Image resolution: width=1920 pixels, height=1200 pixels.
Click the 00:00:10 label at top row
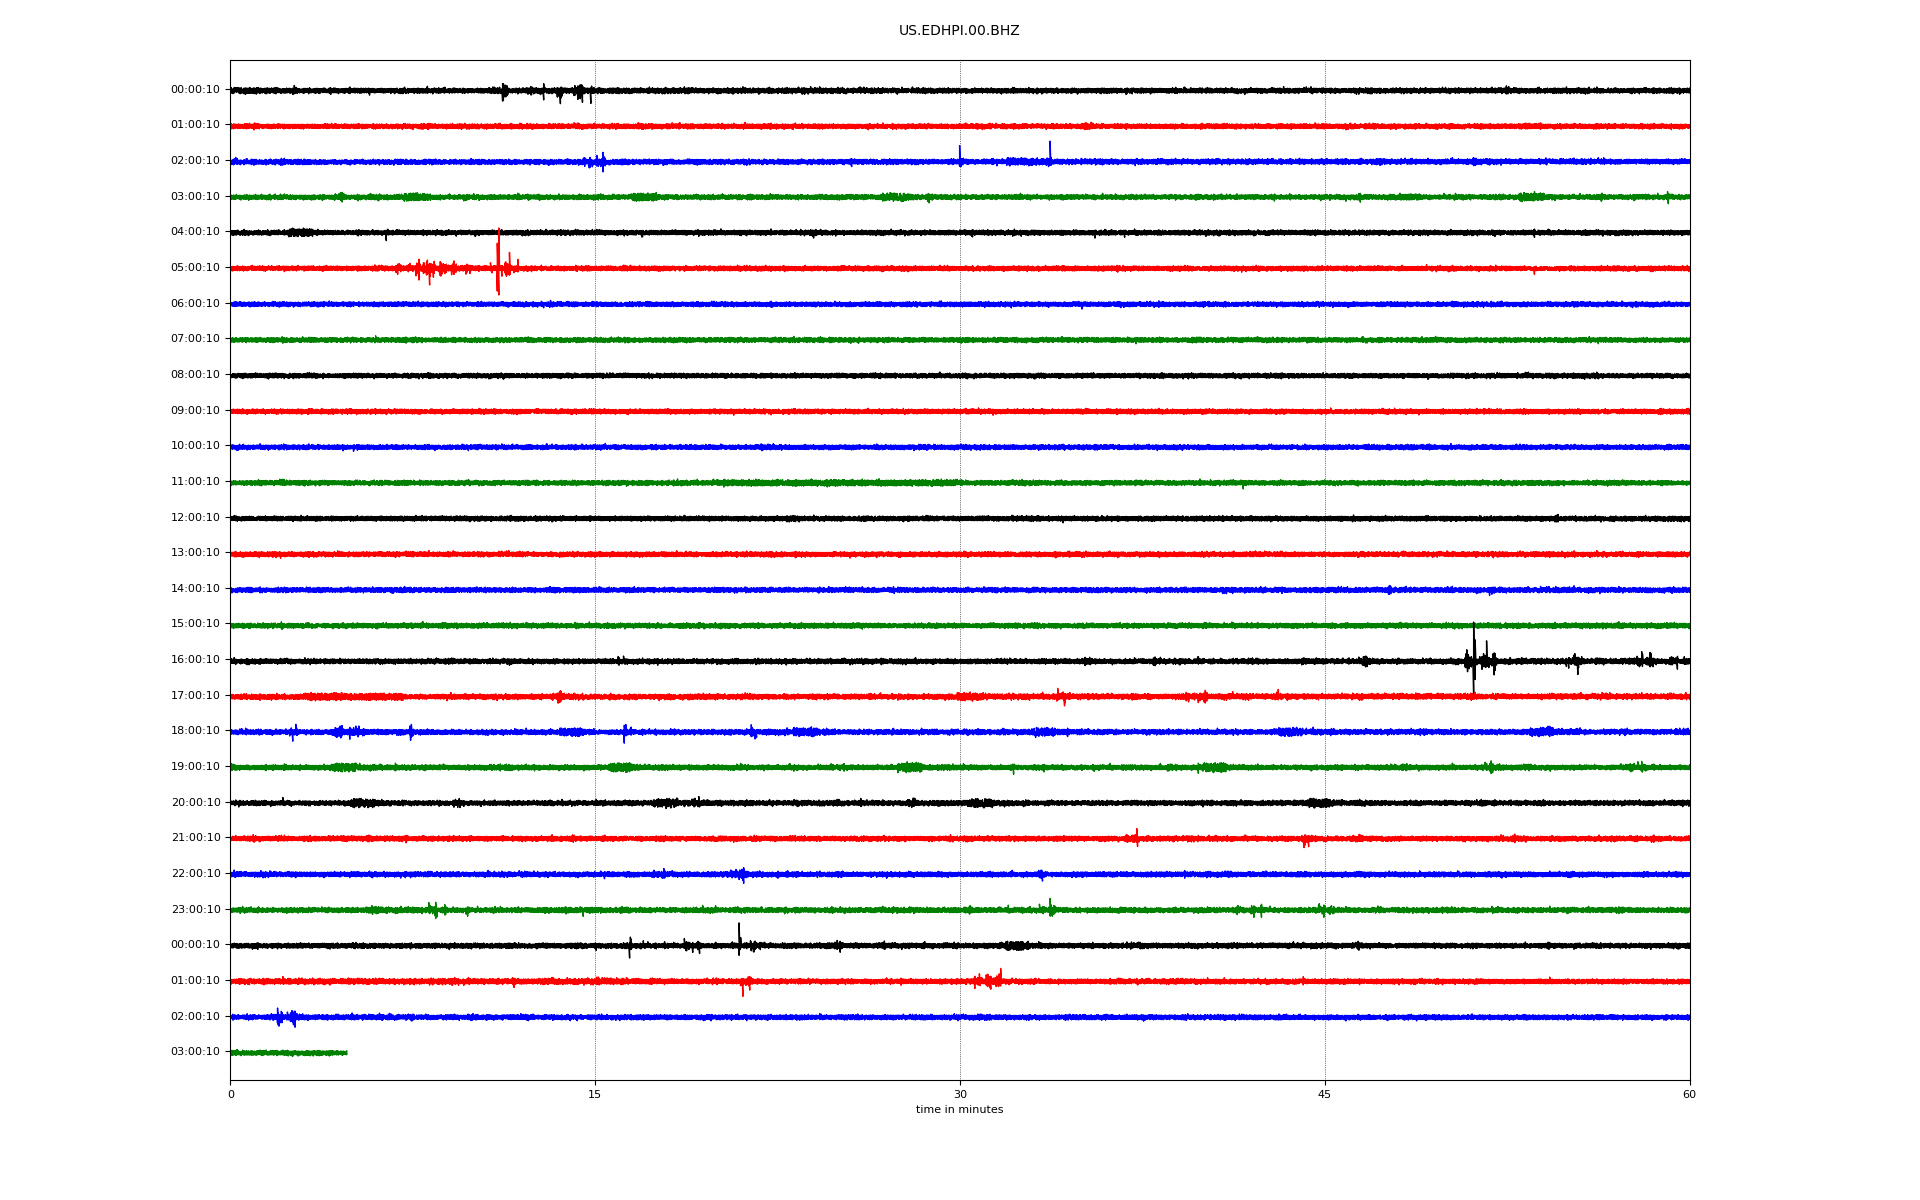(x=195, y=90)
